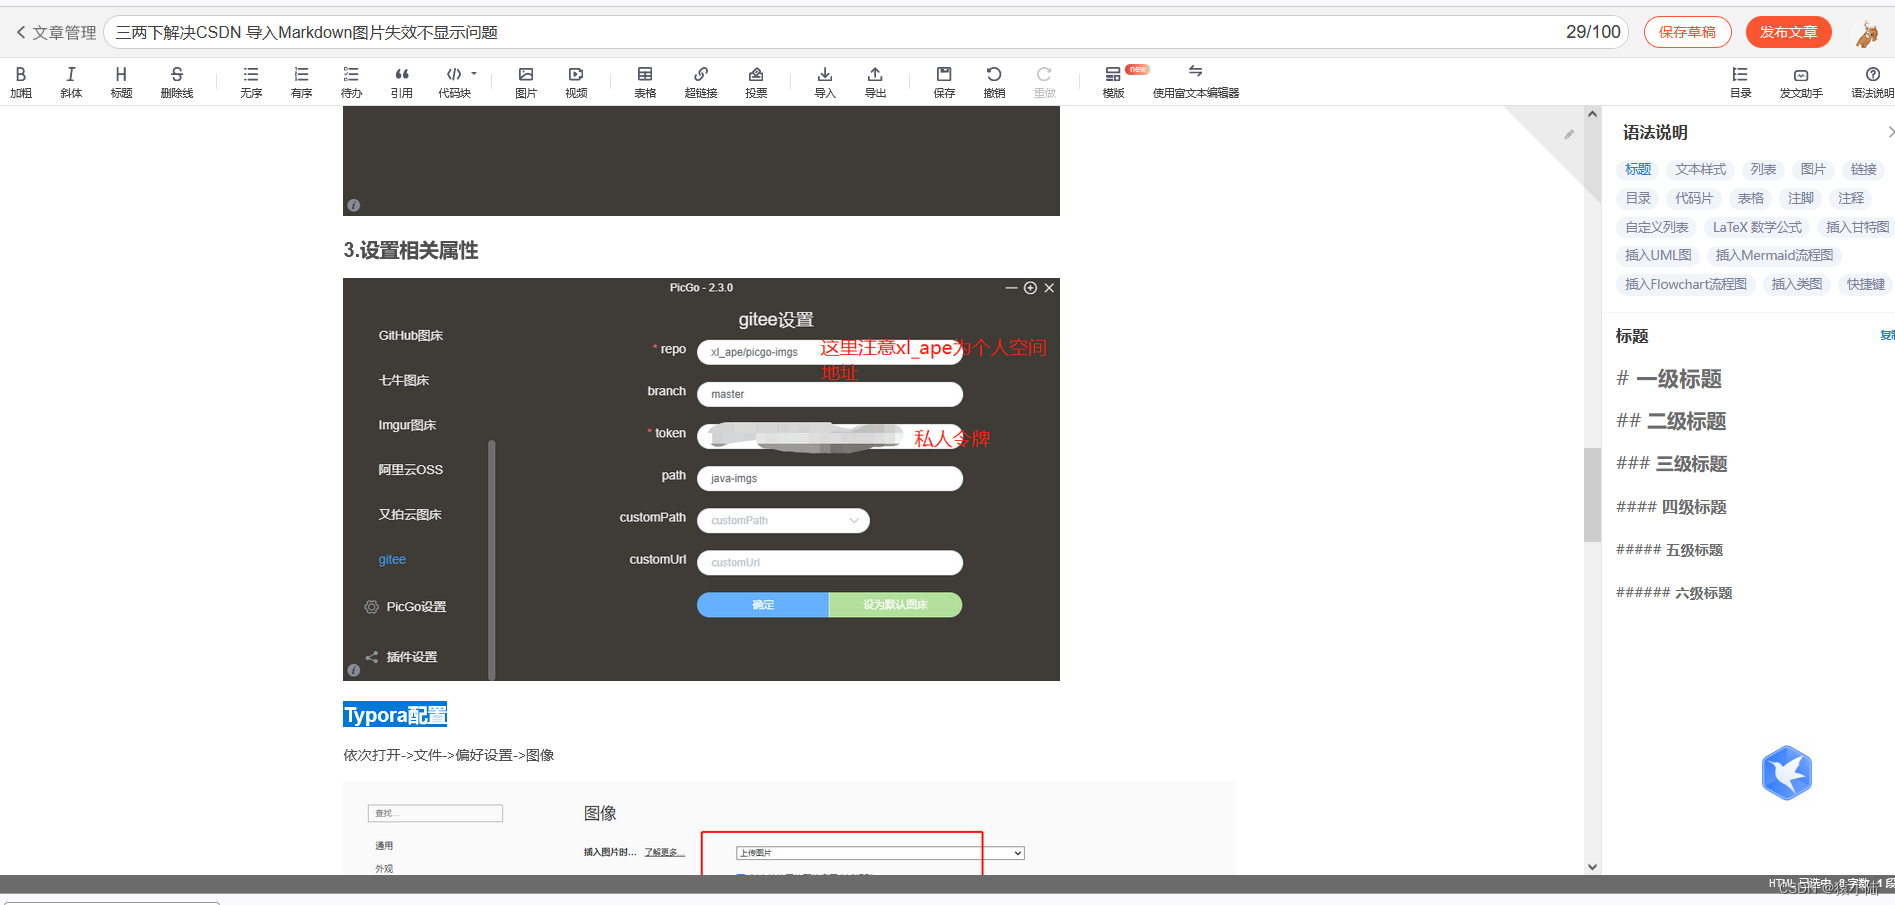
Task: Close the 语法说明 panel
Action: coord(1889,132)
